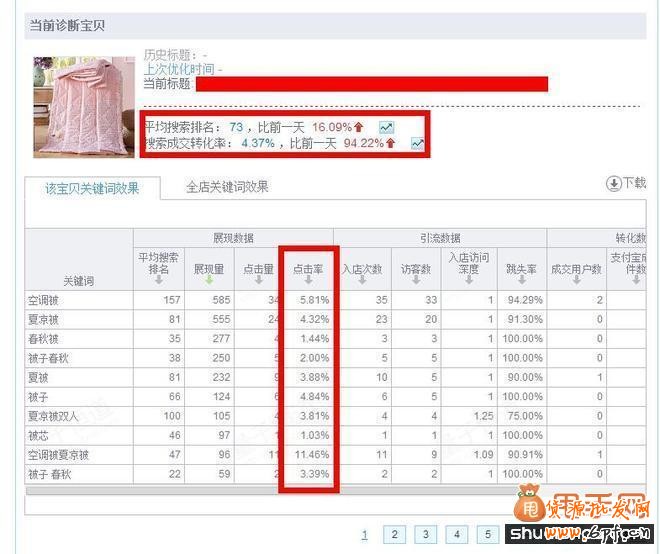Click 点击率 value 5.81%

coord(314,300)
